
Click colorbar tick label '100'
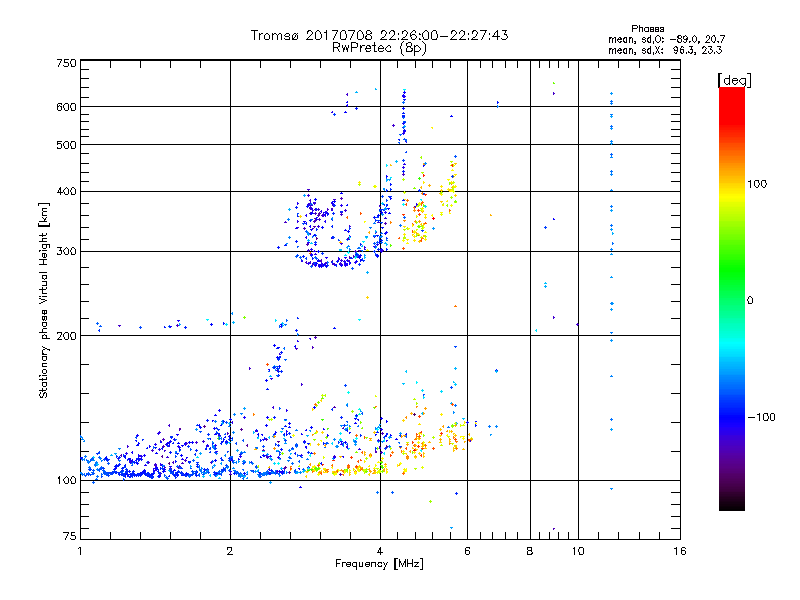click(757, 184)
